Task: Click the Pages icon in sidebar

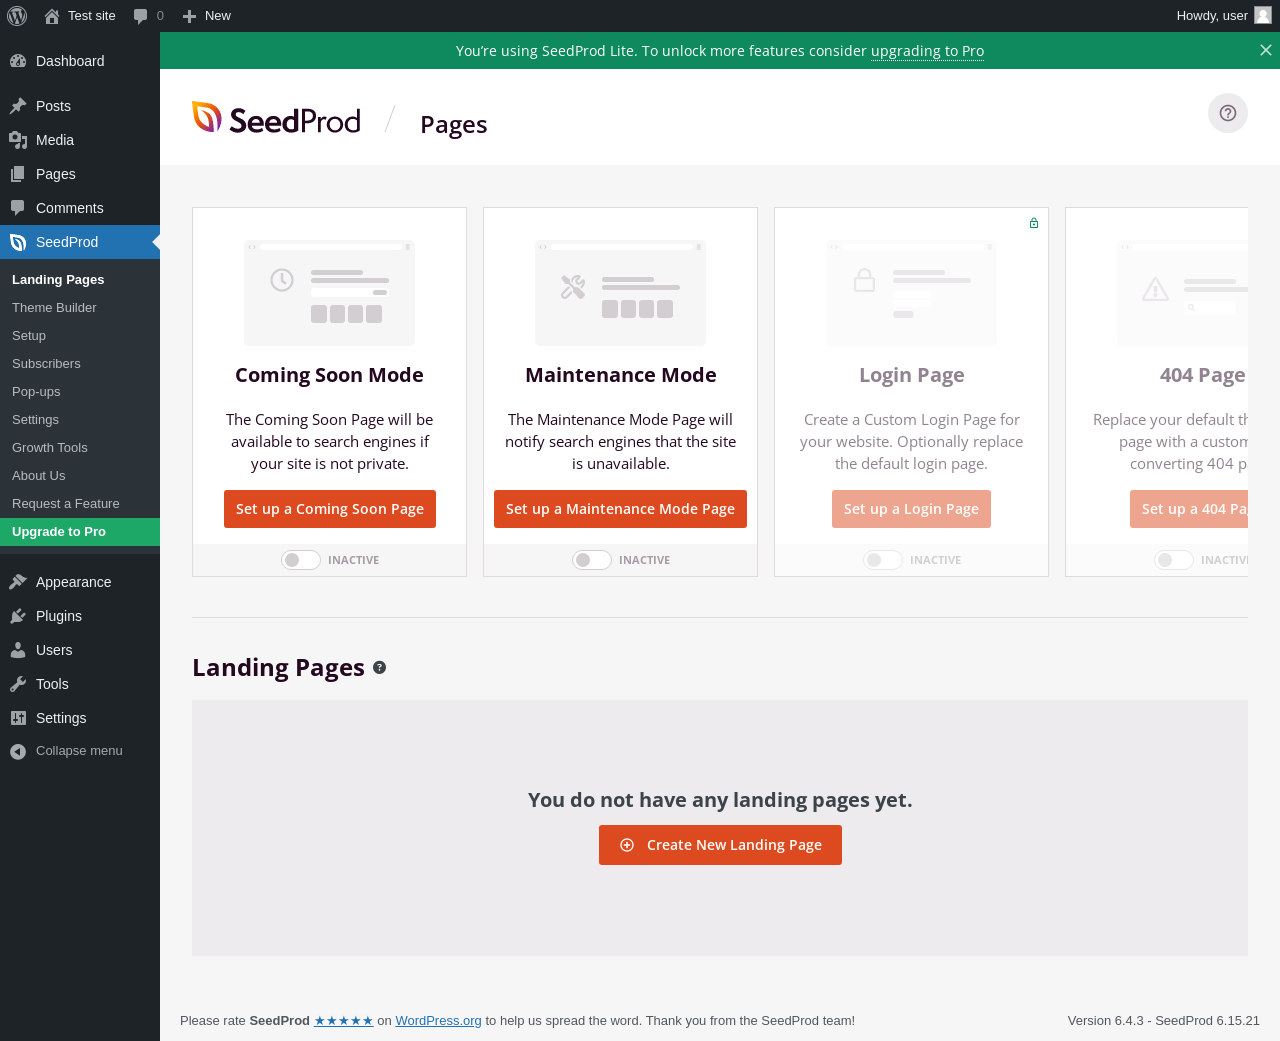Action: [18, 174]
